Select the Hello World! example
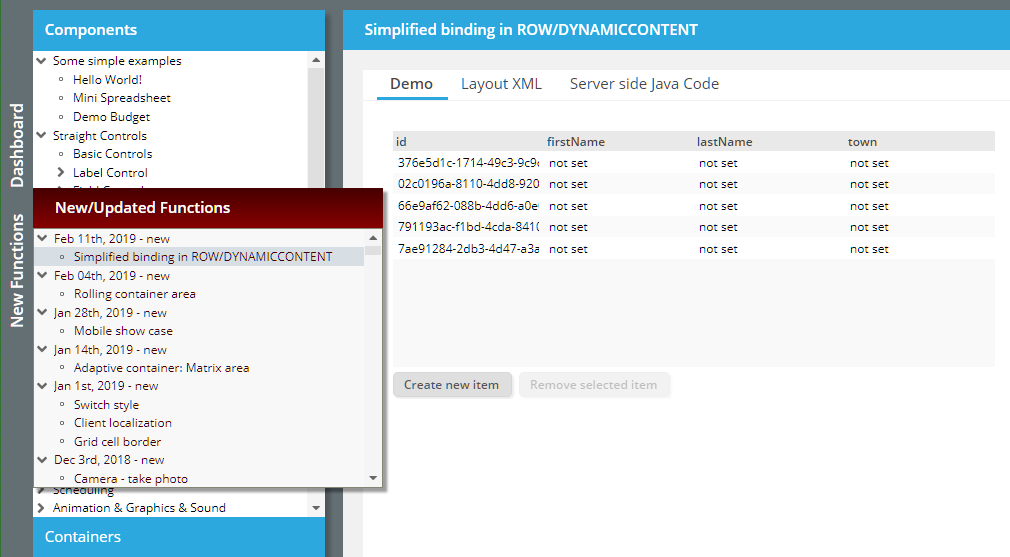This screenshot has width=1010, height=557. pyautogui.click(x=107, y=80)
